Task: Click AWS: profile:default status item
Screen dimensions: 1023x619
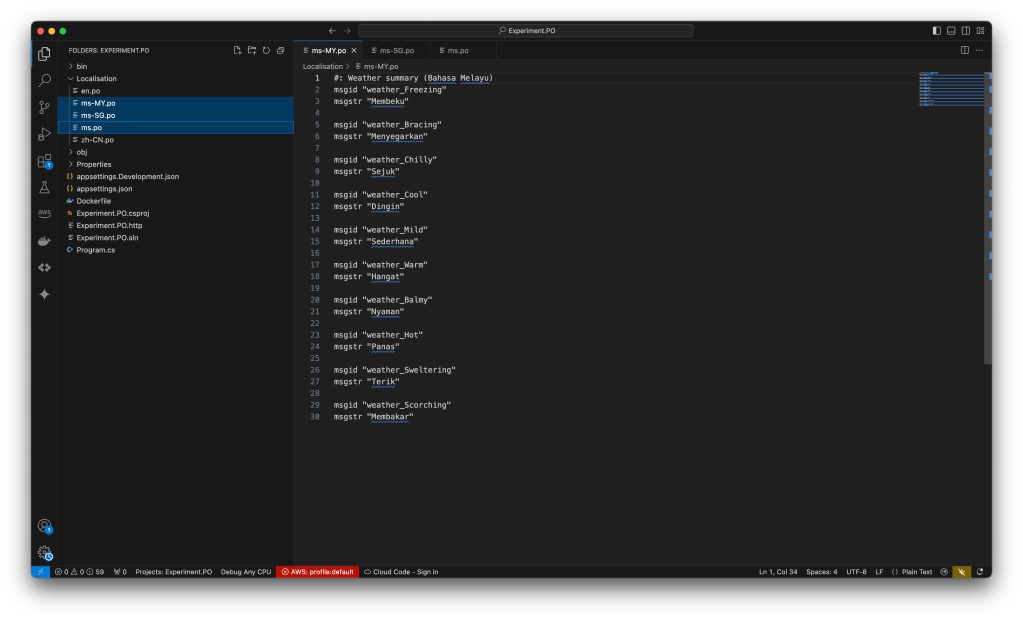Action: pos(317,572)
